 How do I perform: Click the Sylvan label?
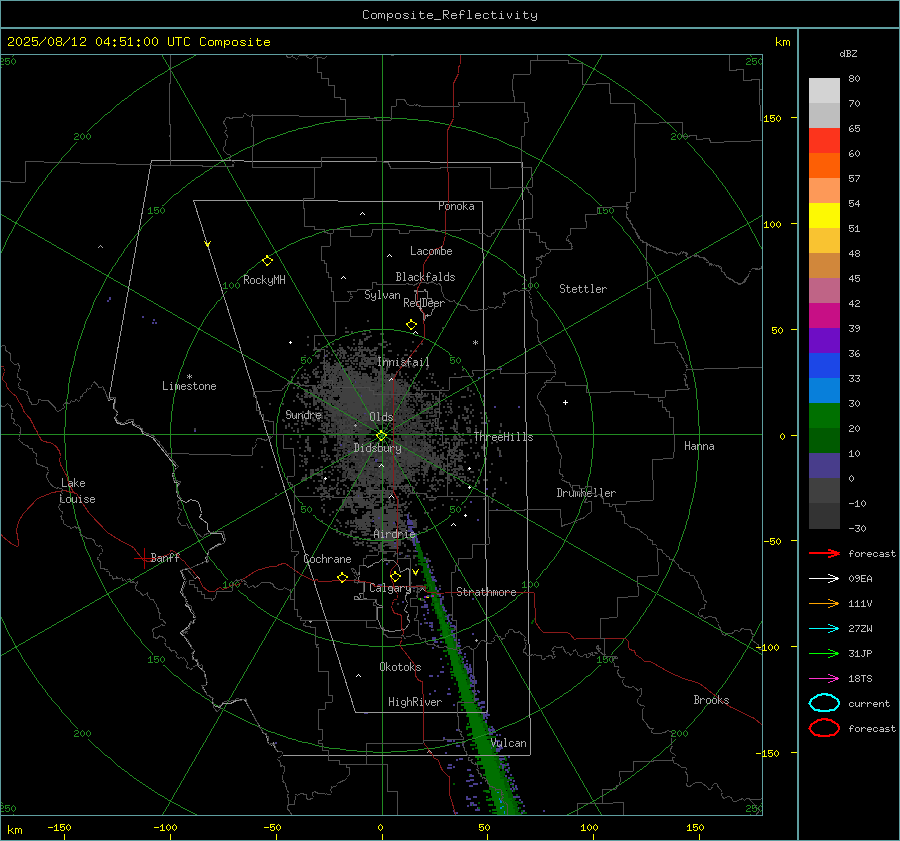[x=382, y=295]
